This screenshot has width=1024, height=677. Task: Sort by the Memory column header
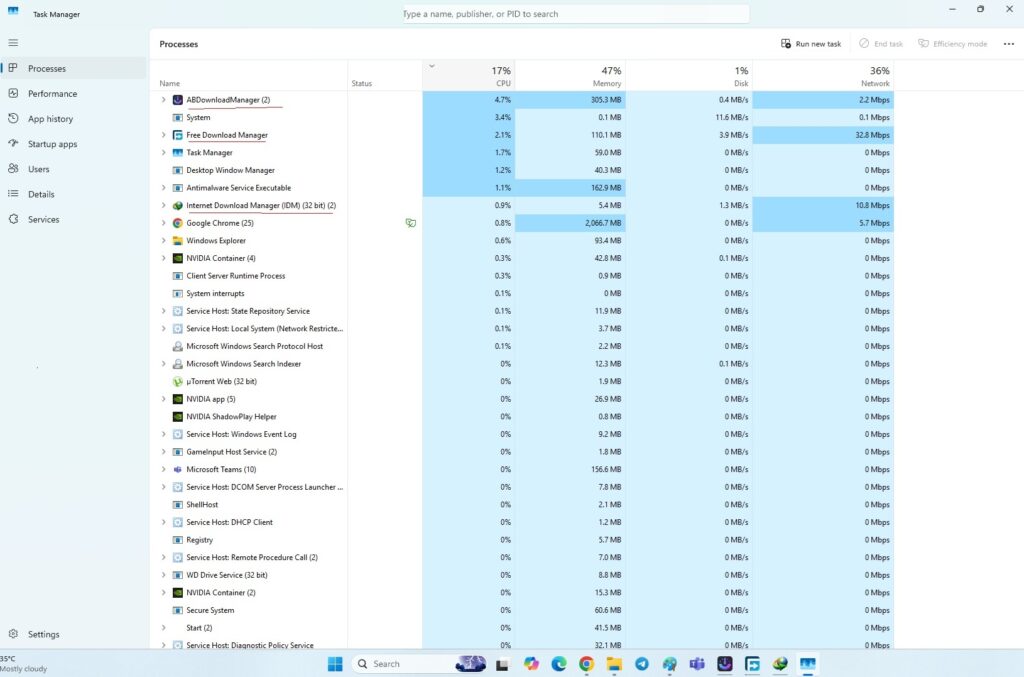click(x=570, y=75)
